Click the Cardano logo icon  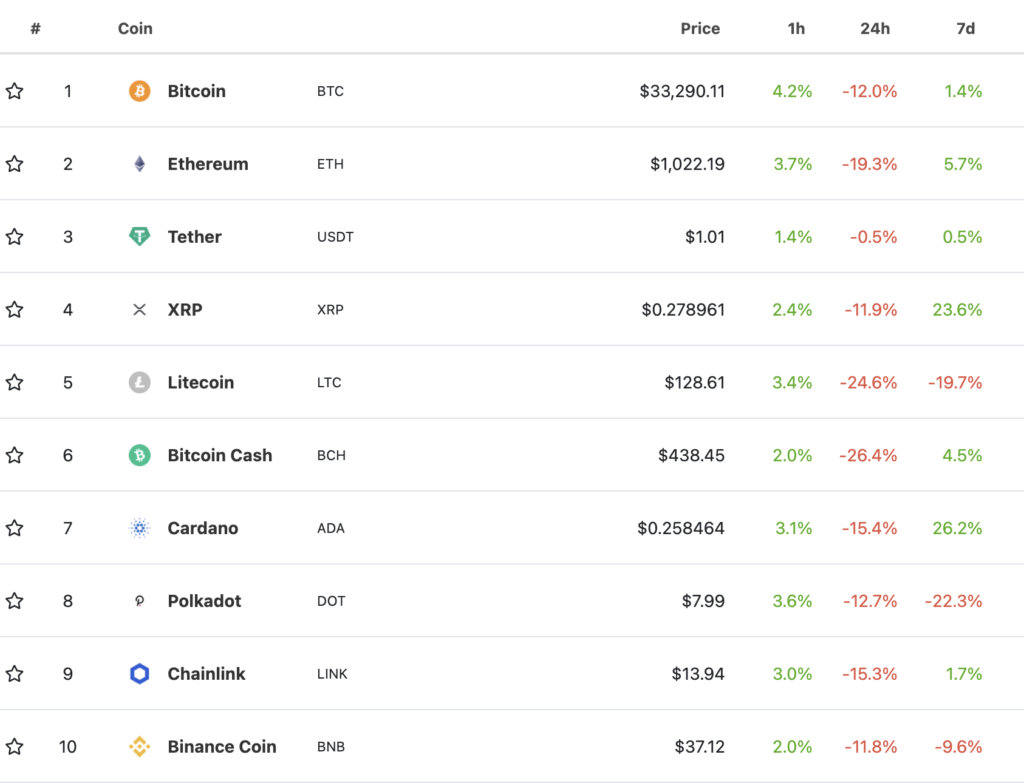(139, 528)
